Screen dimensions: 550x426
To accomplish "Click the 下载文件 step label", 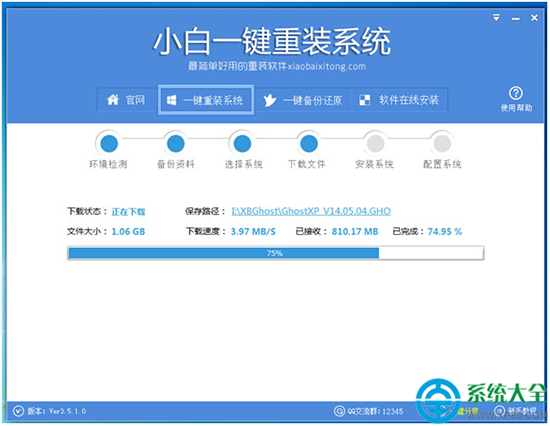I will (x=307, y=164).
